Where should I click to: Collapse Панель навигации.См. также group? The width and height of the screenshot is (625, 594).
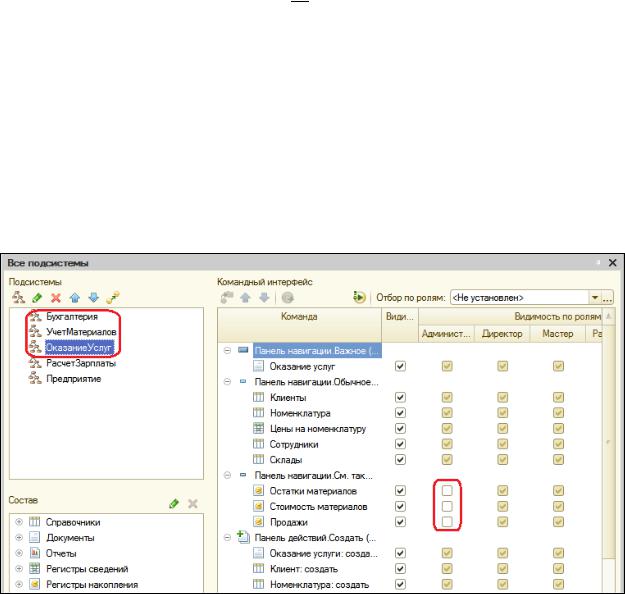(227, 475)
